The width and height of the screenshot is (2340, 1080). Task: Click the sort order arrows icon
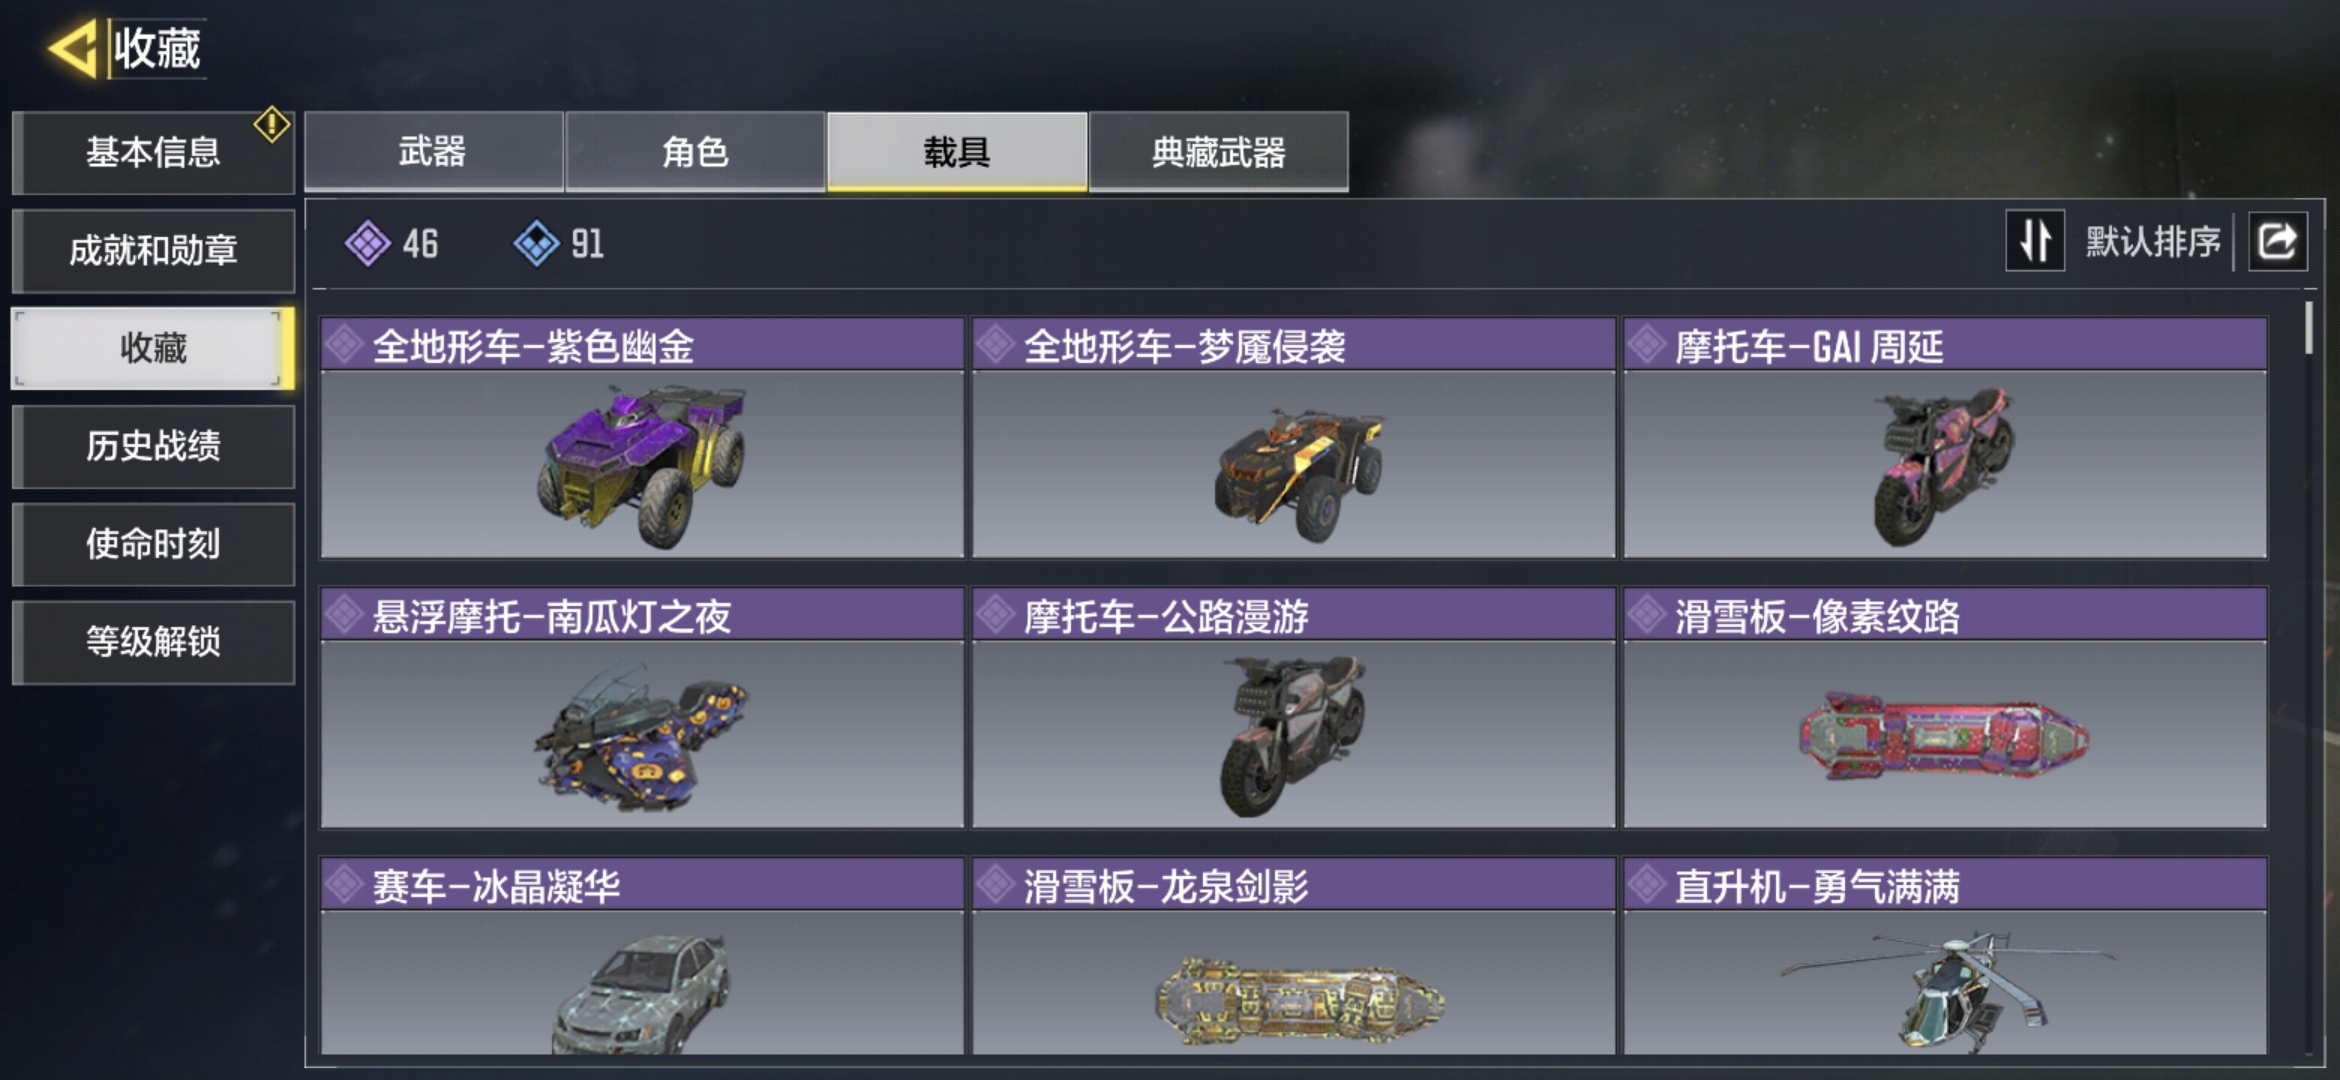coord(2035,241)
